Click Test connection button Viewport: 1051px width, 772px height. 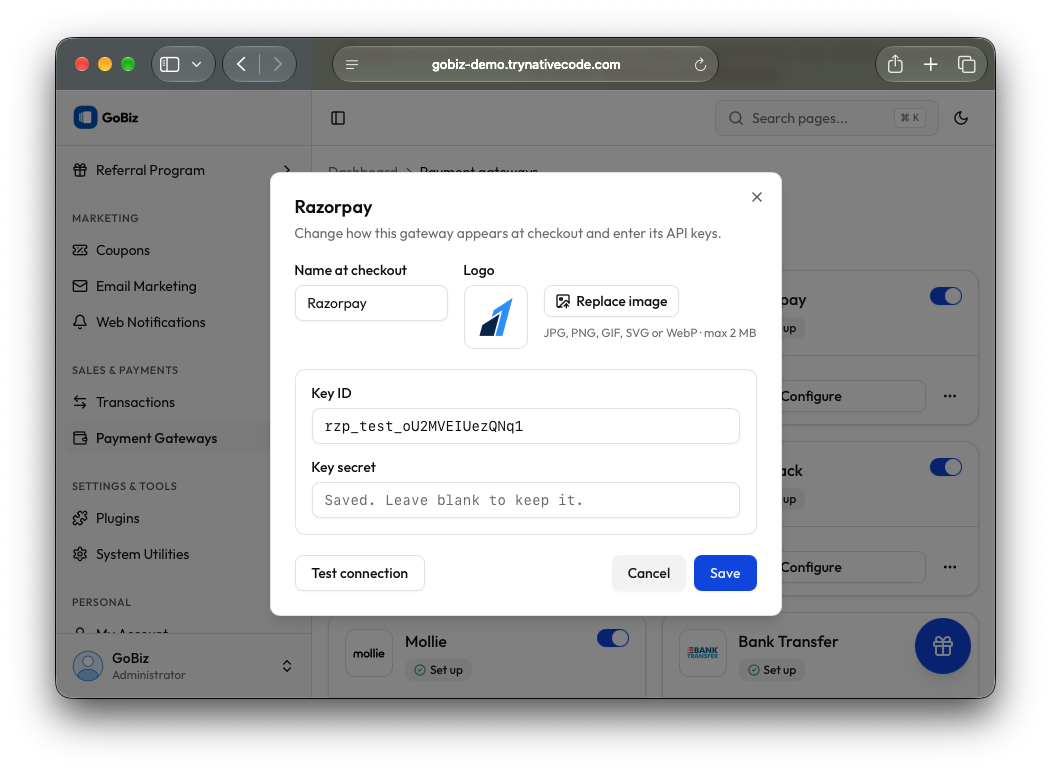359,573
